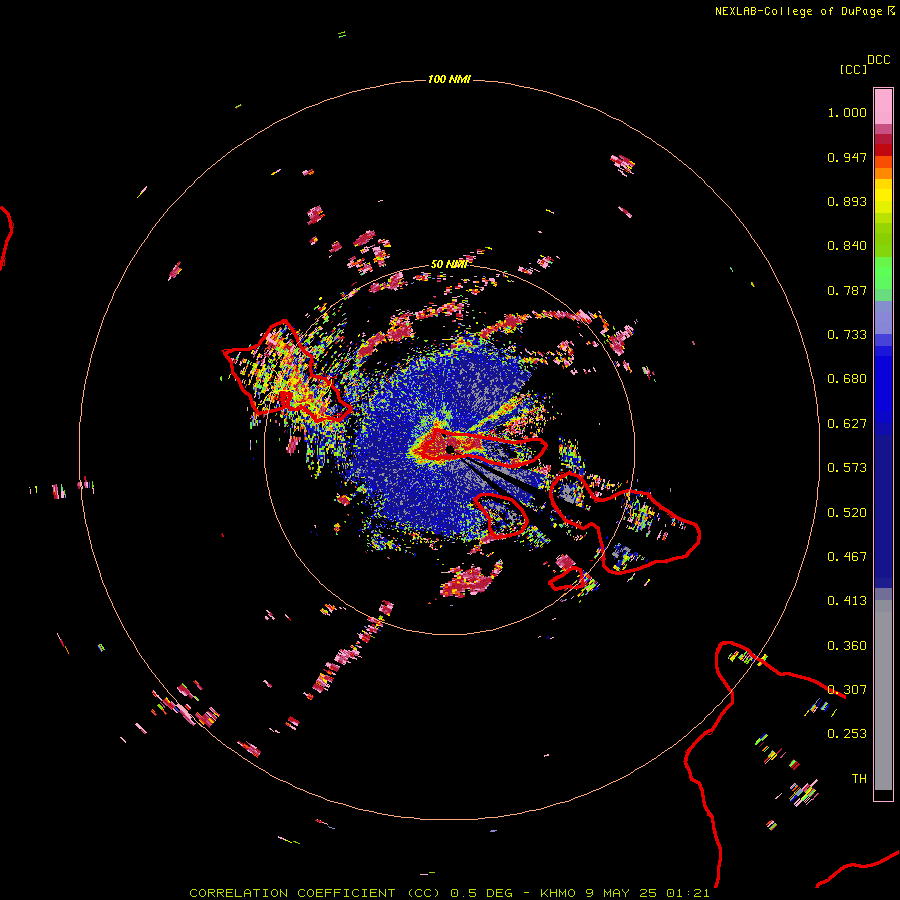Click the NEXLAB-College of DuPage header text
This screenshot has height=900, width=900.
point(804,11)
